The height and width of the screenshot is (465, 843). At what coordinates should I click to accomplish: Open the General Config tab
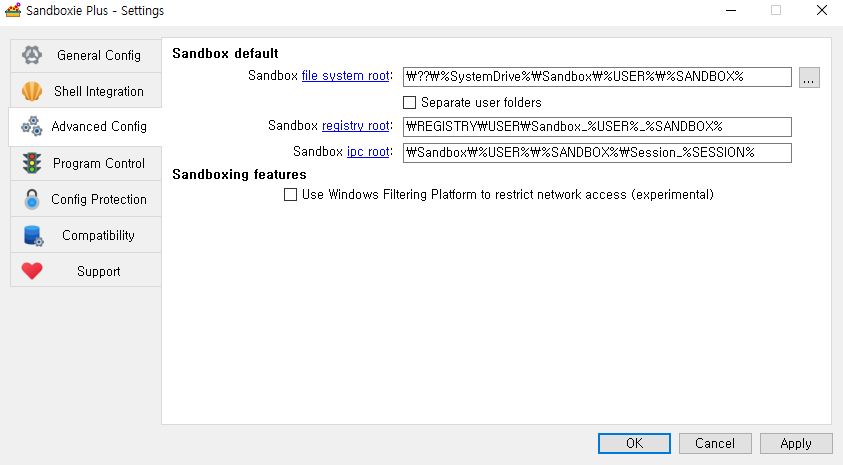tap(85, 55)
